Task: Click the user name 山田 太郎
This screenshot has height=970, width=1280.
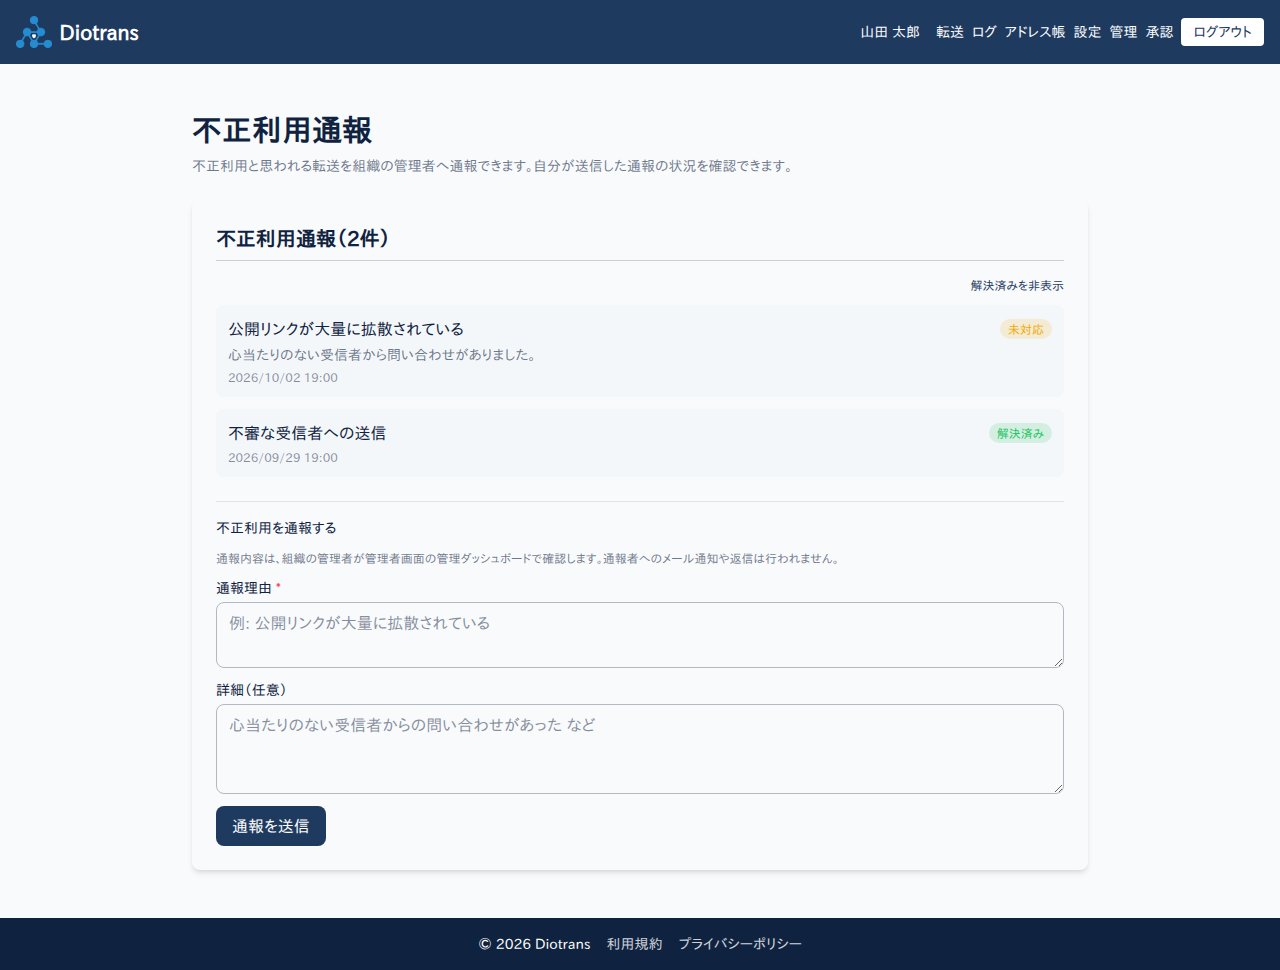Action: (x=890, y=32)
